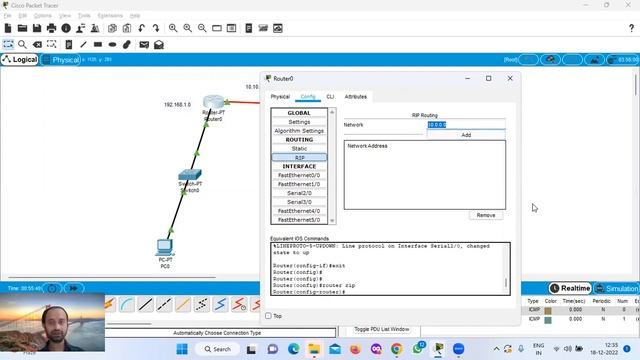Choose the Add Simple PDU envelope
Viewport: 640px width, 360px height.
pos(144,44)
